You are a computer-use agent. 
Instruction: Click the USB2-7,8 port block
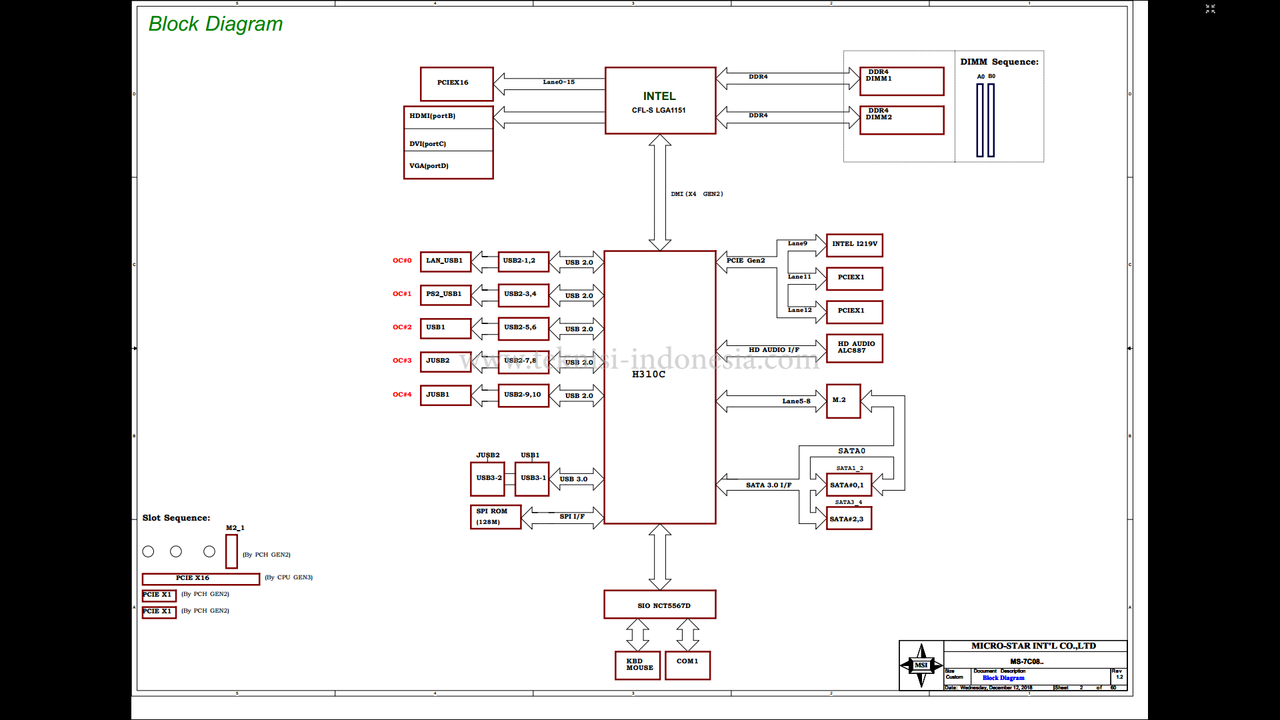[524, 361]
